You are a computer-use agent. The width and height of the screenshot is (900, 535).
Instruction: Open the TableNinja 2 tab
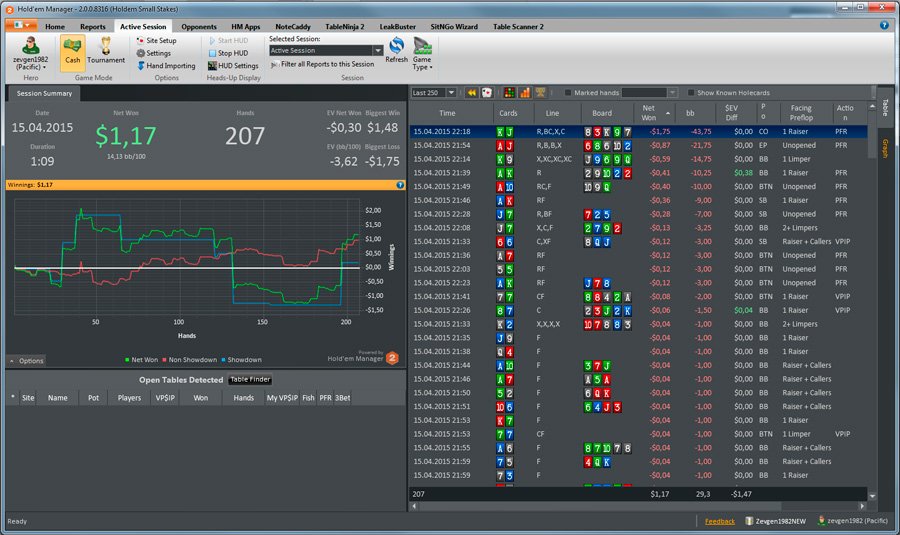[344, 26]
